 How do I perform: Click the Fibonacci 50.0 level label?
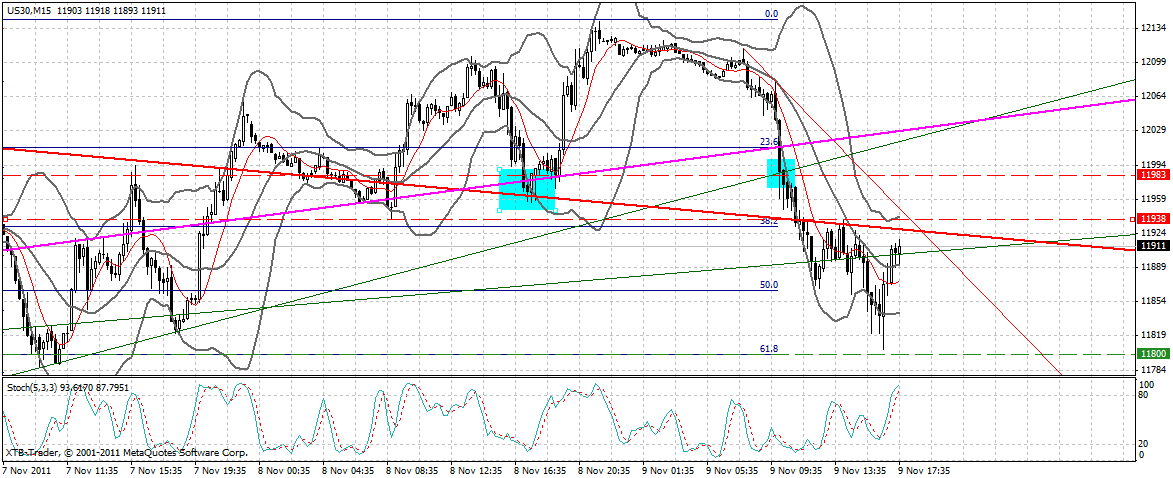point(769,285)
